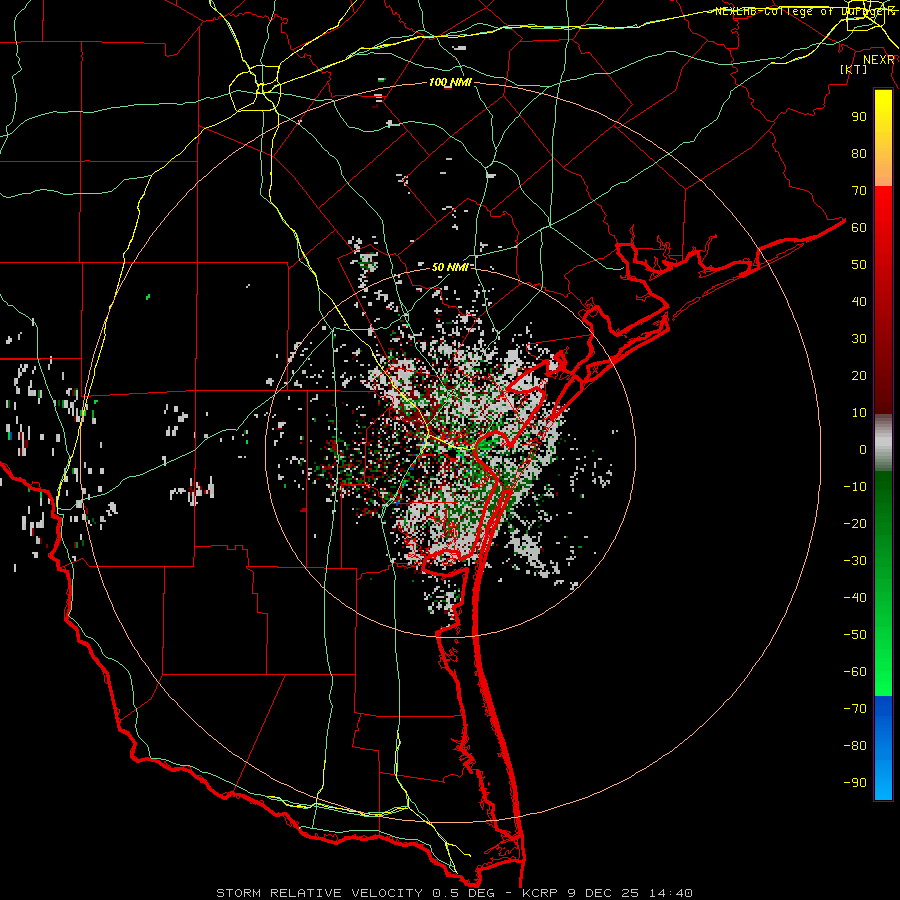The image size is (900, 900).
Task: Click the gray near-zero color bar segment
Action: coord(883,443)
